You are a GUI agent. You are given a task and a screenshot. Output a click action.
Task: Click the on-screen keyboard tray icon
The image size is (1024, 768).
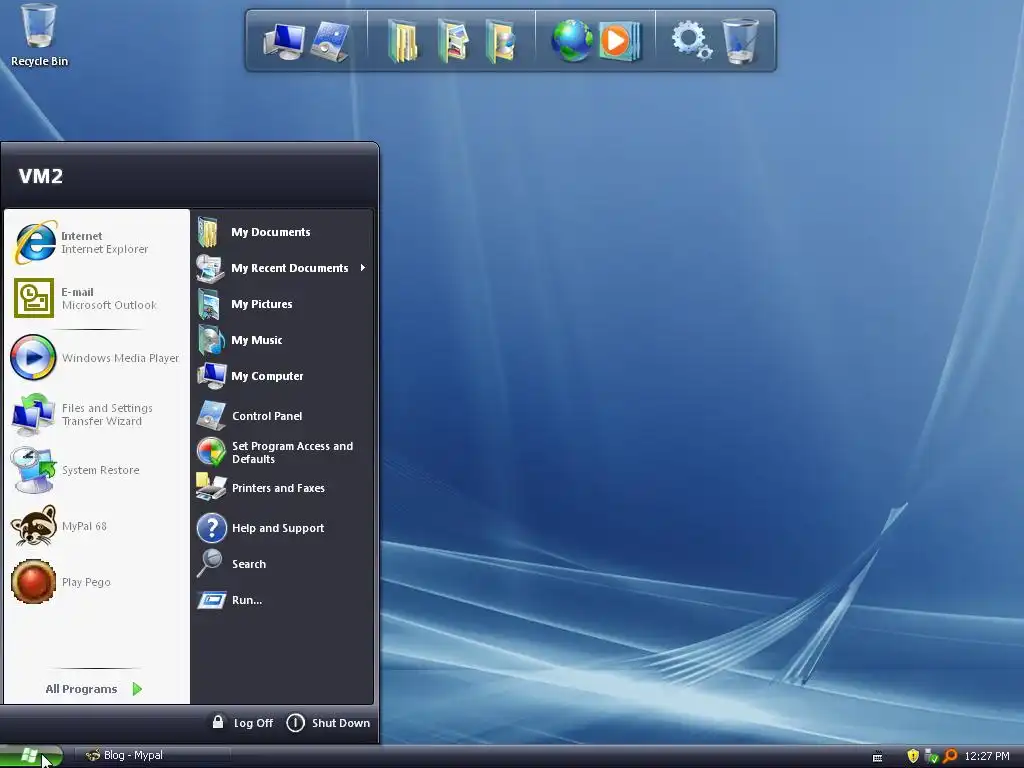coord(877,757)
